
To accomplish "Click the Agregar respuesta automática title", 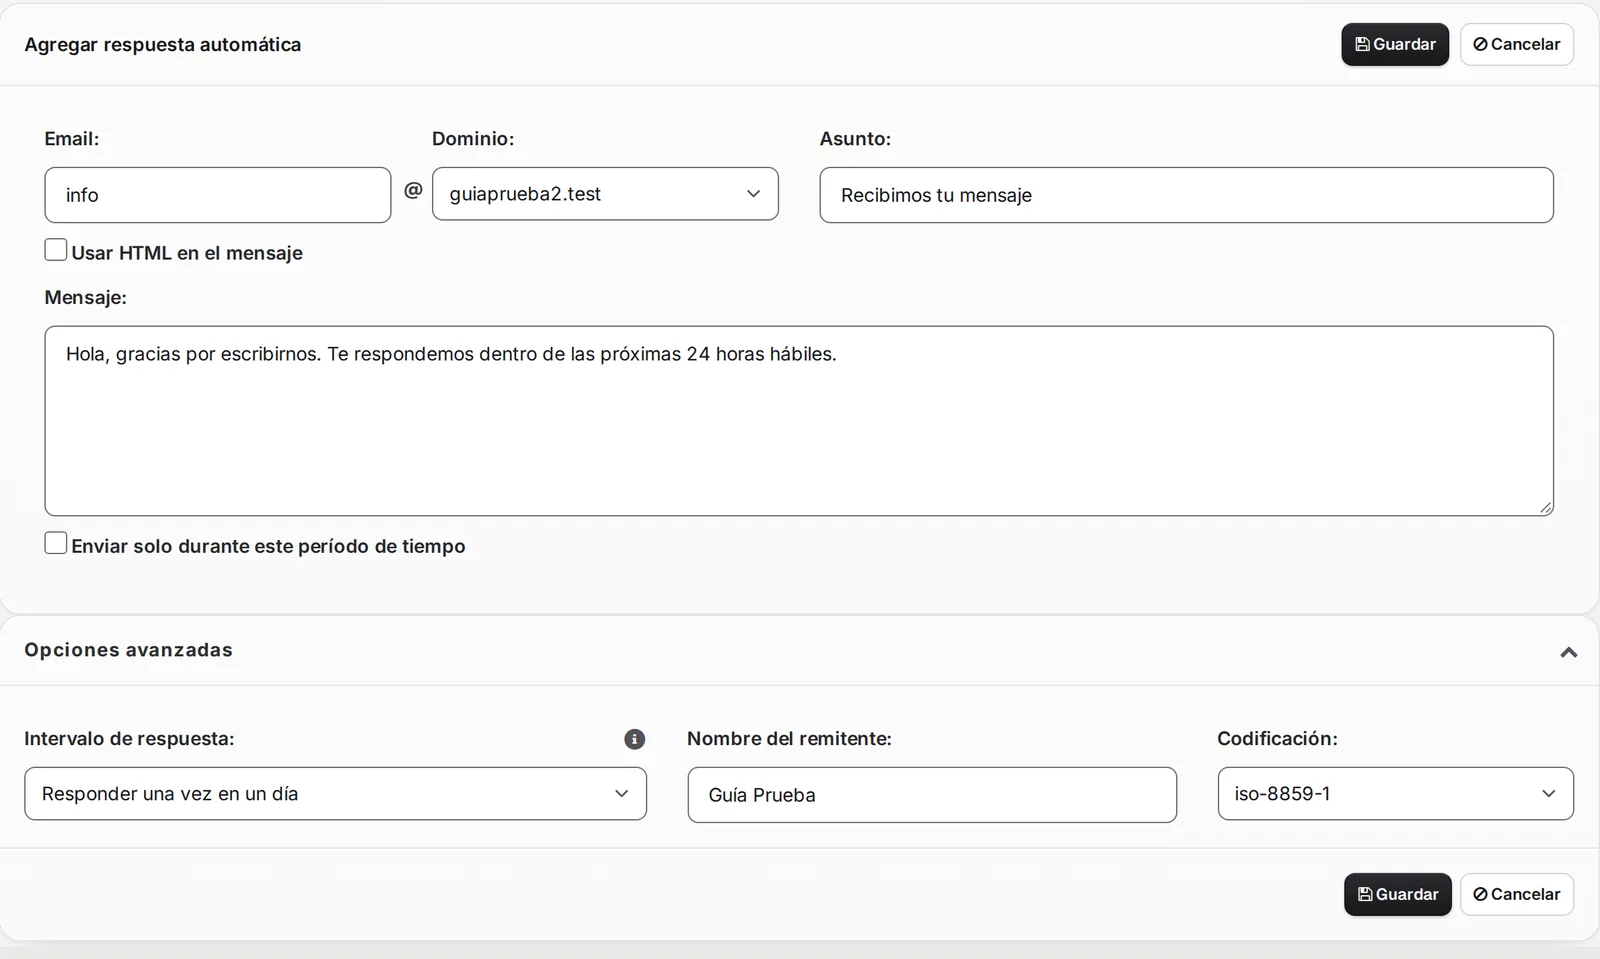I will click(x=162, y=44).
